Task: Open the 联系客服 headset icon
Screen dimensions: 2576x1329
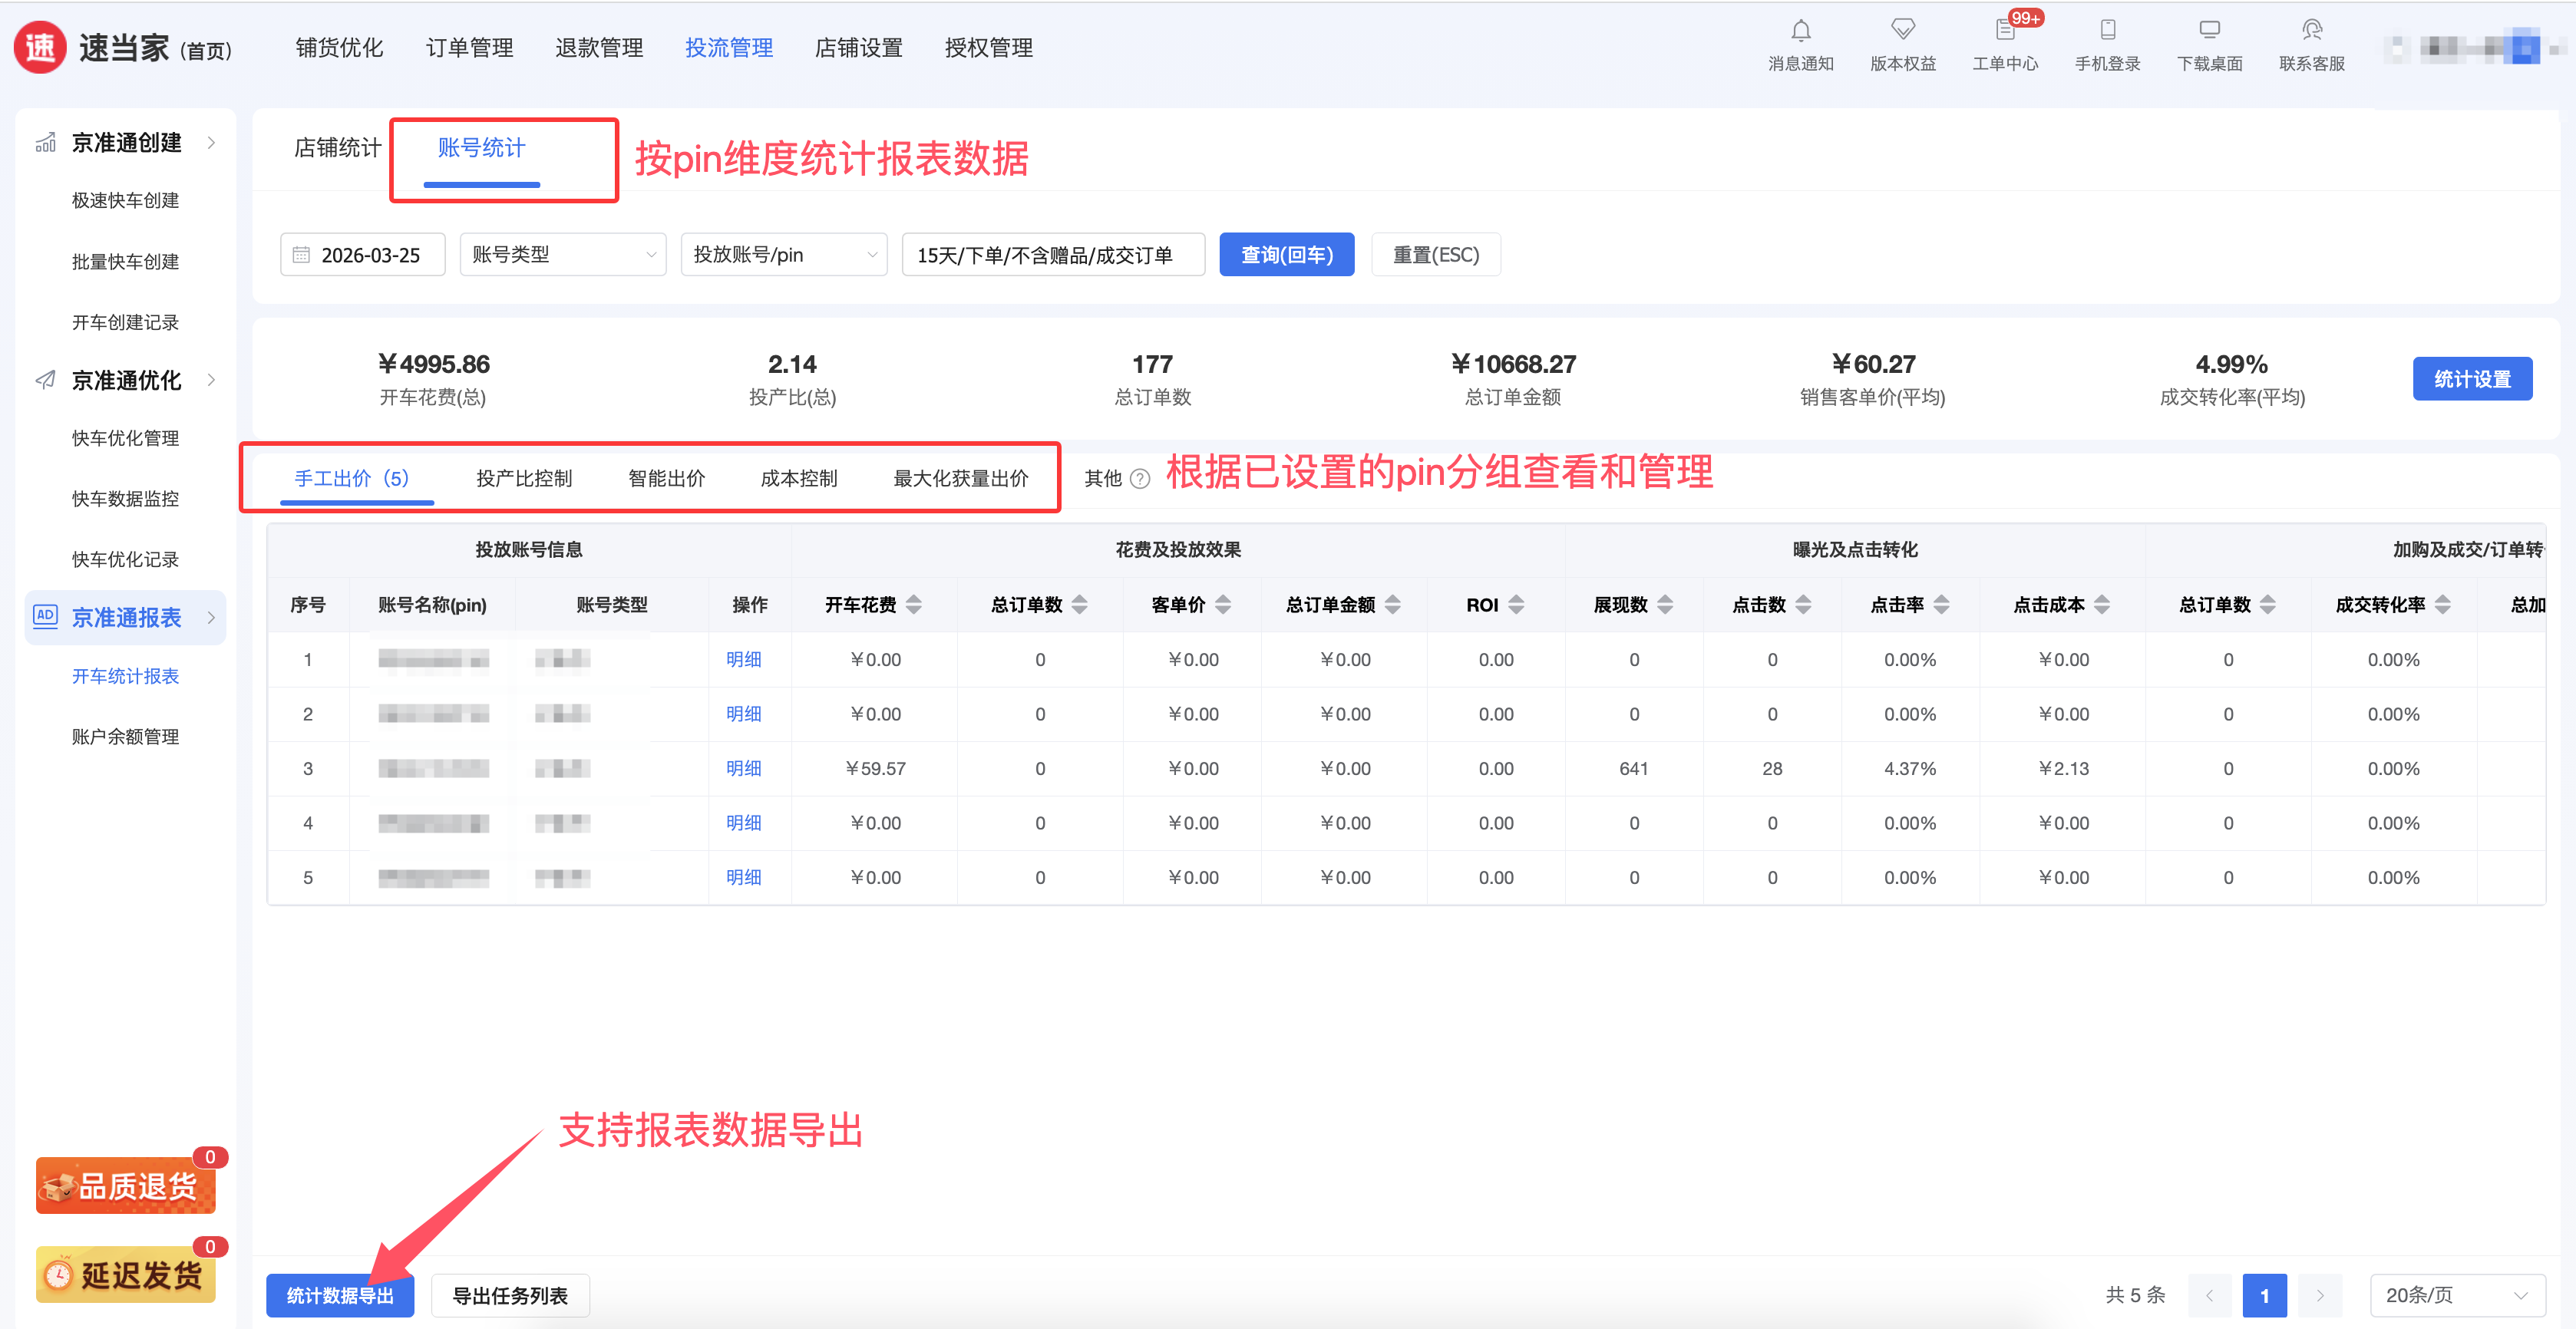Action: (2311, 31)
